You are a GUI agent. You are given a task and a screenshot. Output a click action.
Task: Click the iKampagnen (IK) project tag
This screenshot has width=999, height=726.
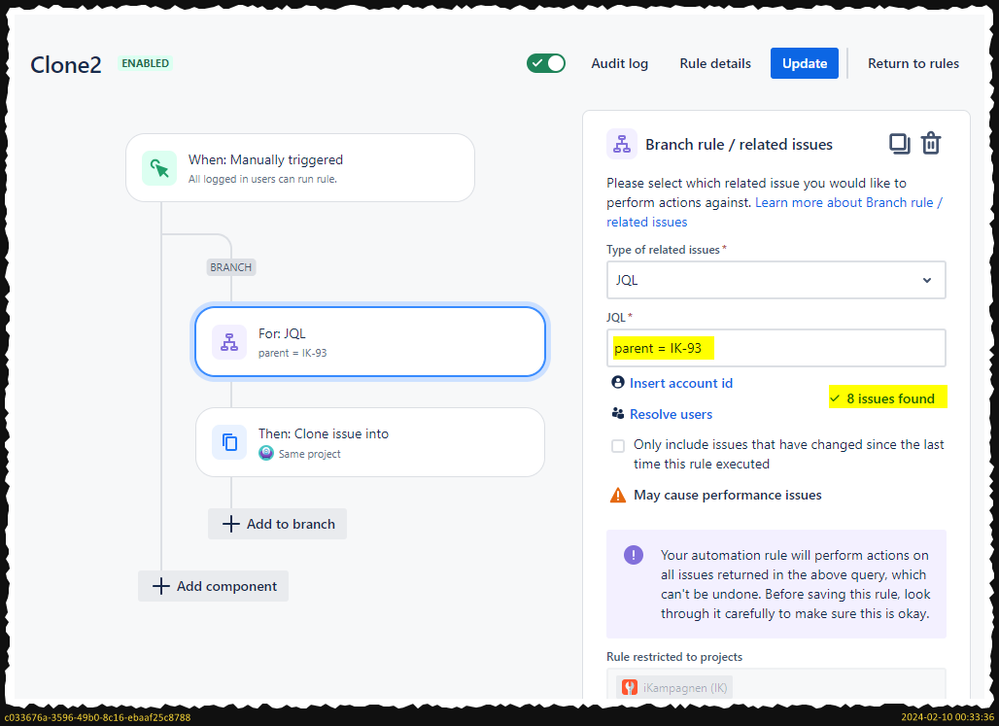(x=674, y=688)
